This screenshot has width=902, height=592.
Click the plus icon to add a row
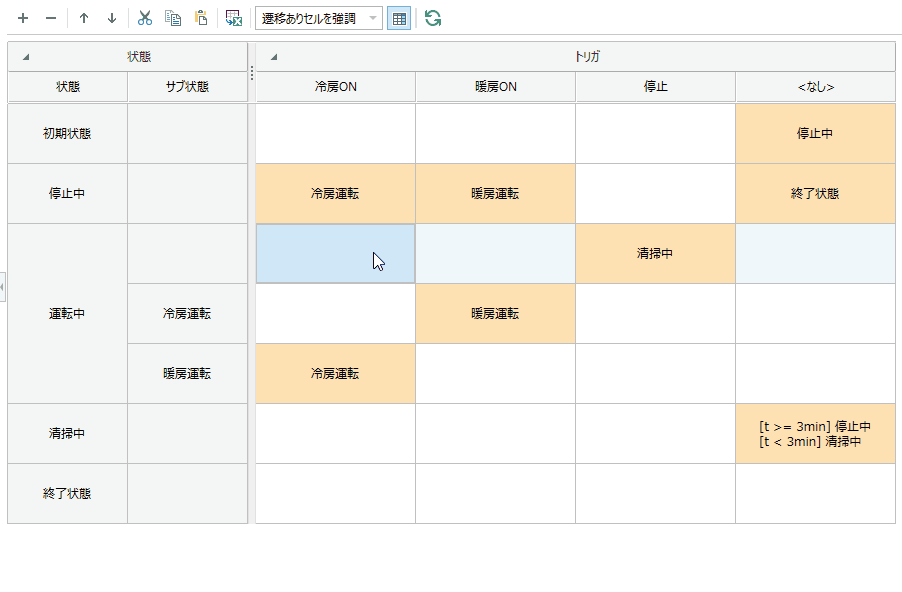[x=23, y=18]
